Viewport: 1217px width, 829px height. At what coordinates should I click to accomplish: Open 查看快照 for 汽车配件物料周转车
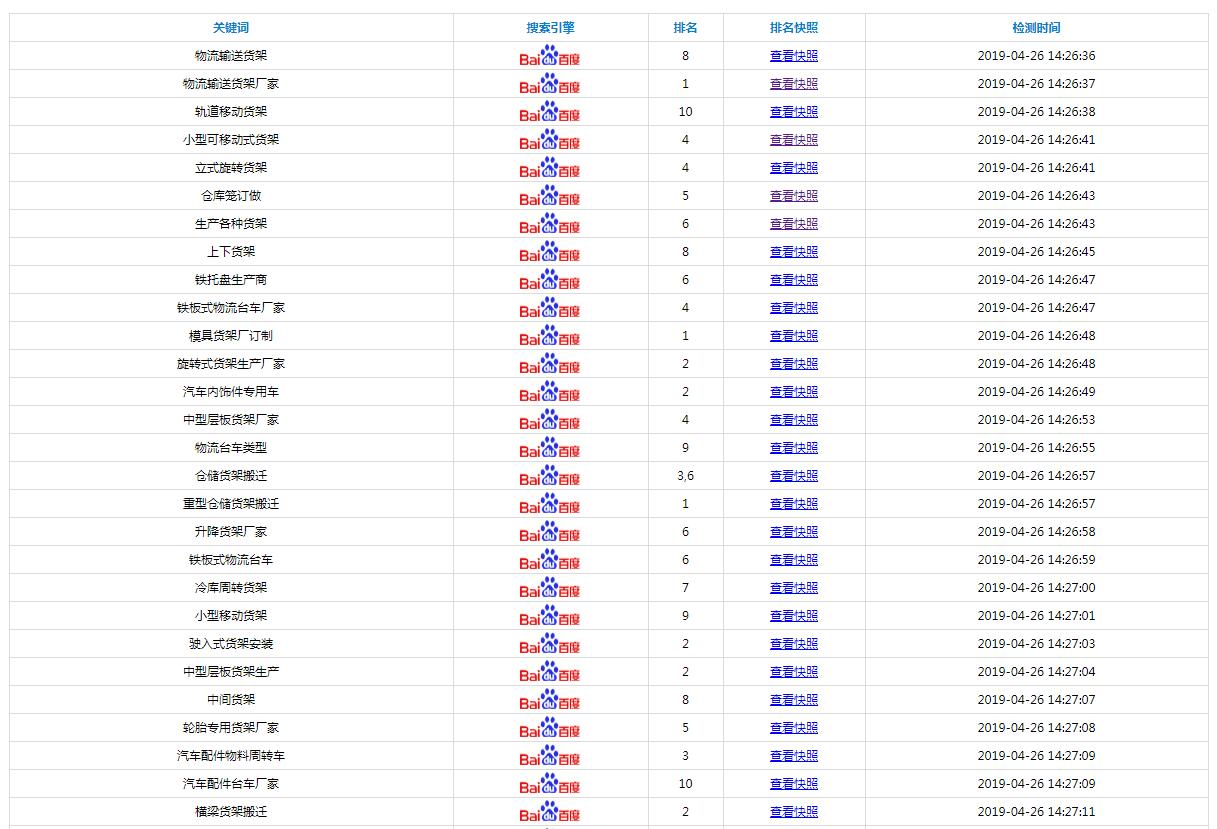coord(794,756)
